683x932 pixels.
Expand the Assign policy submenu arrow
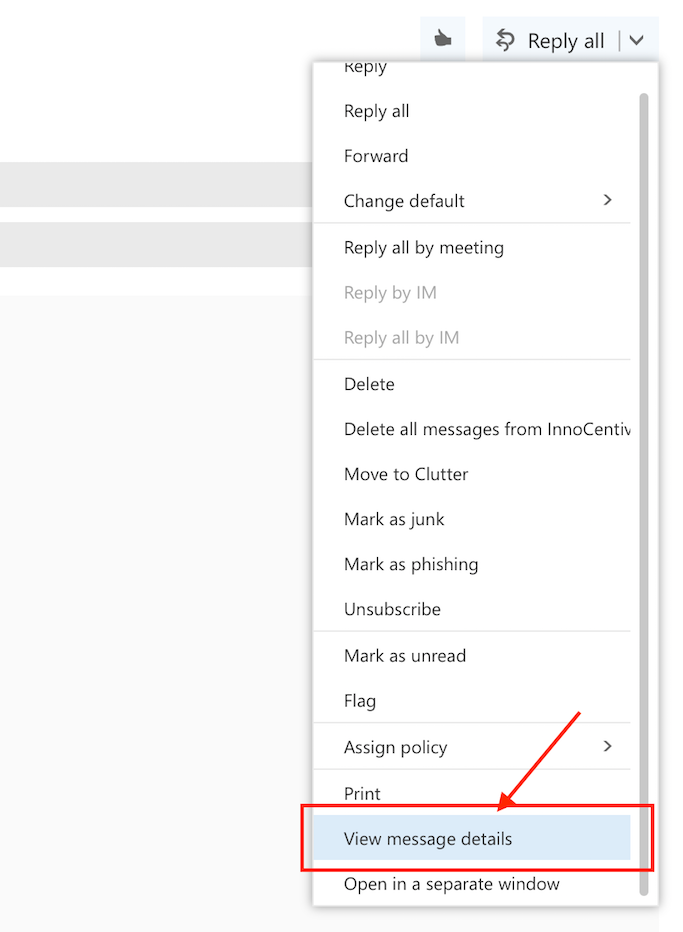click(607, 746)
